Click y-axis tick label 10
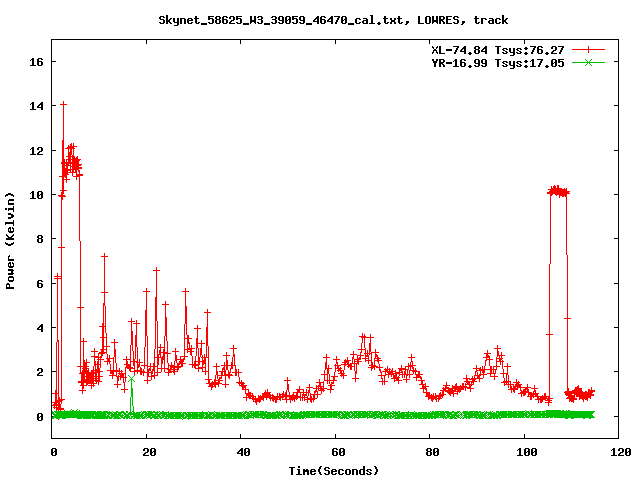Image resolution: width=640 pixels, height=480 pixels. click(x=36, y=195)
